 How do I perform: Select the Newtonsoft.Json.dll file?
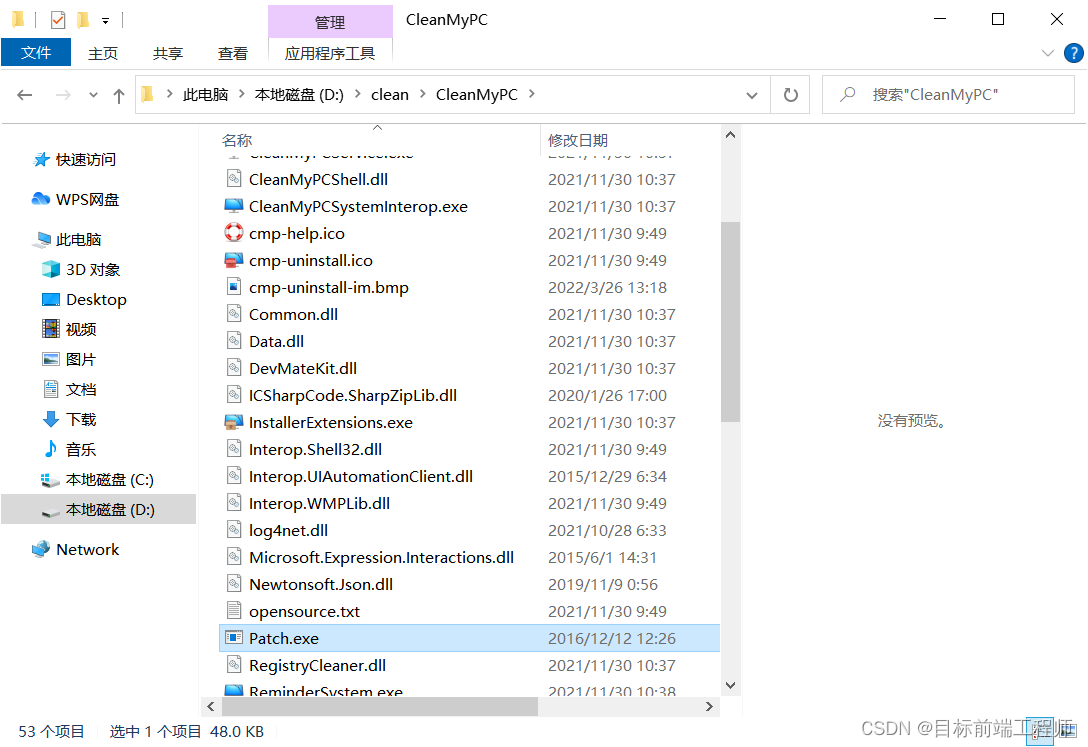pos(321,585)
